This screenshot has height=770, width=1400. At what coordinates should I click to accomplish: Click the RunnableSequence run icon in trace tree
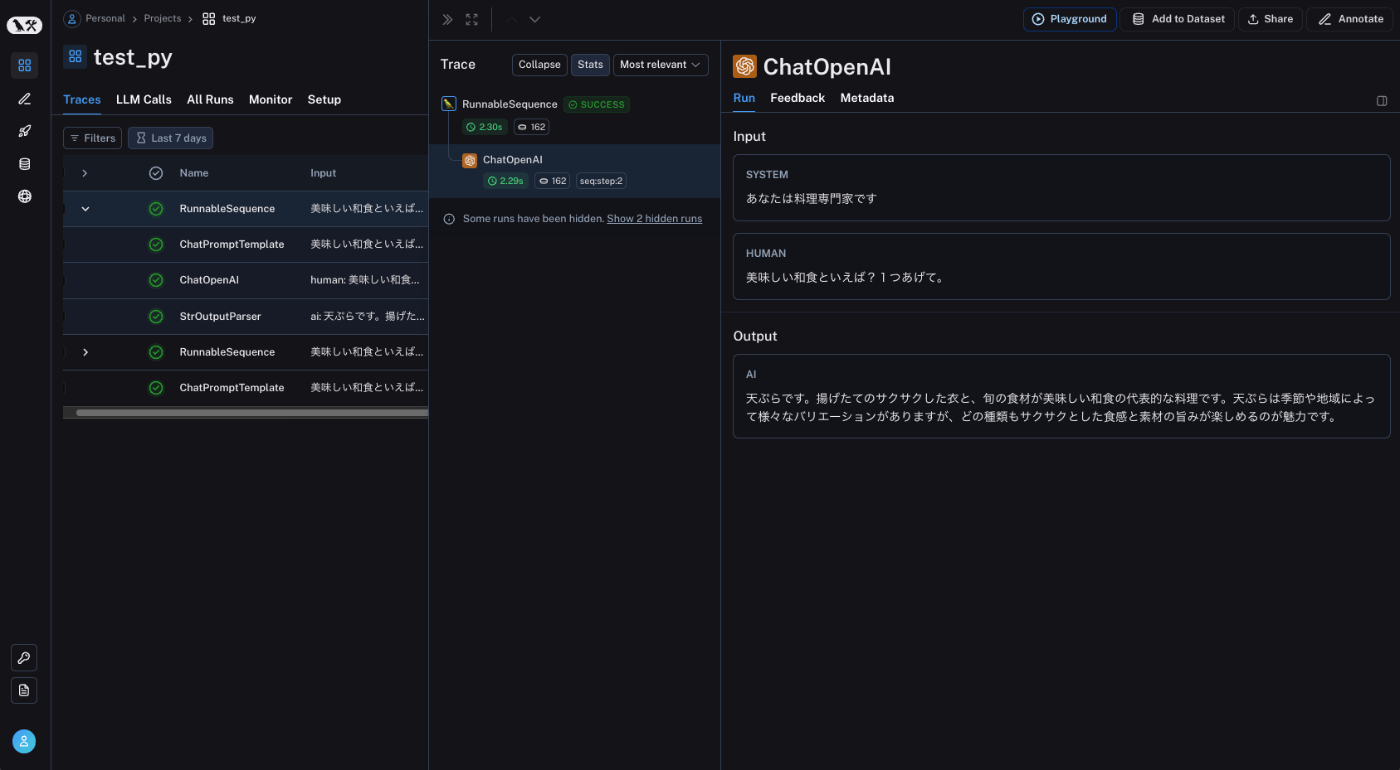pyautogui.click(x=449, y=104)
